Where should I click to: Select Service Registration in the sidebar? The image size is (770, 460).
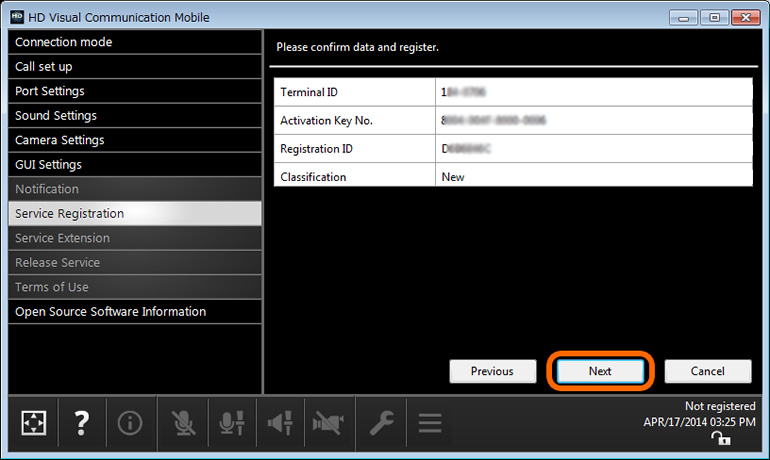[135, 214]
